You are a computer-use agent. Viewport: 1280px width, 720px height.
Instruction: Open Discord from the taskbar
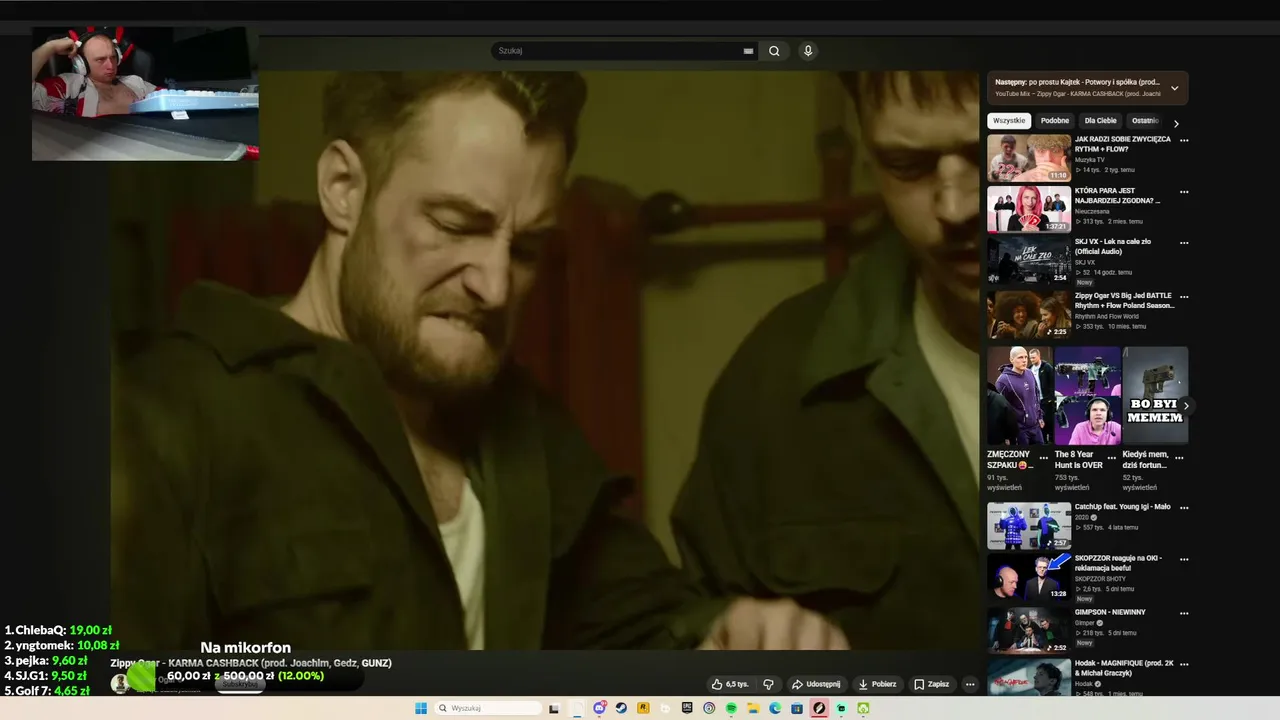[599, 708]
